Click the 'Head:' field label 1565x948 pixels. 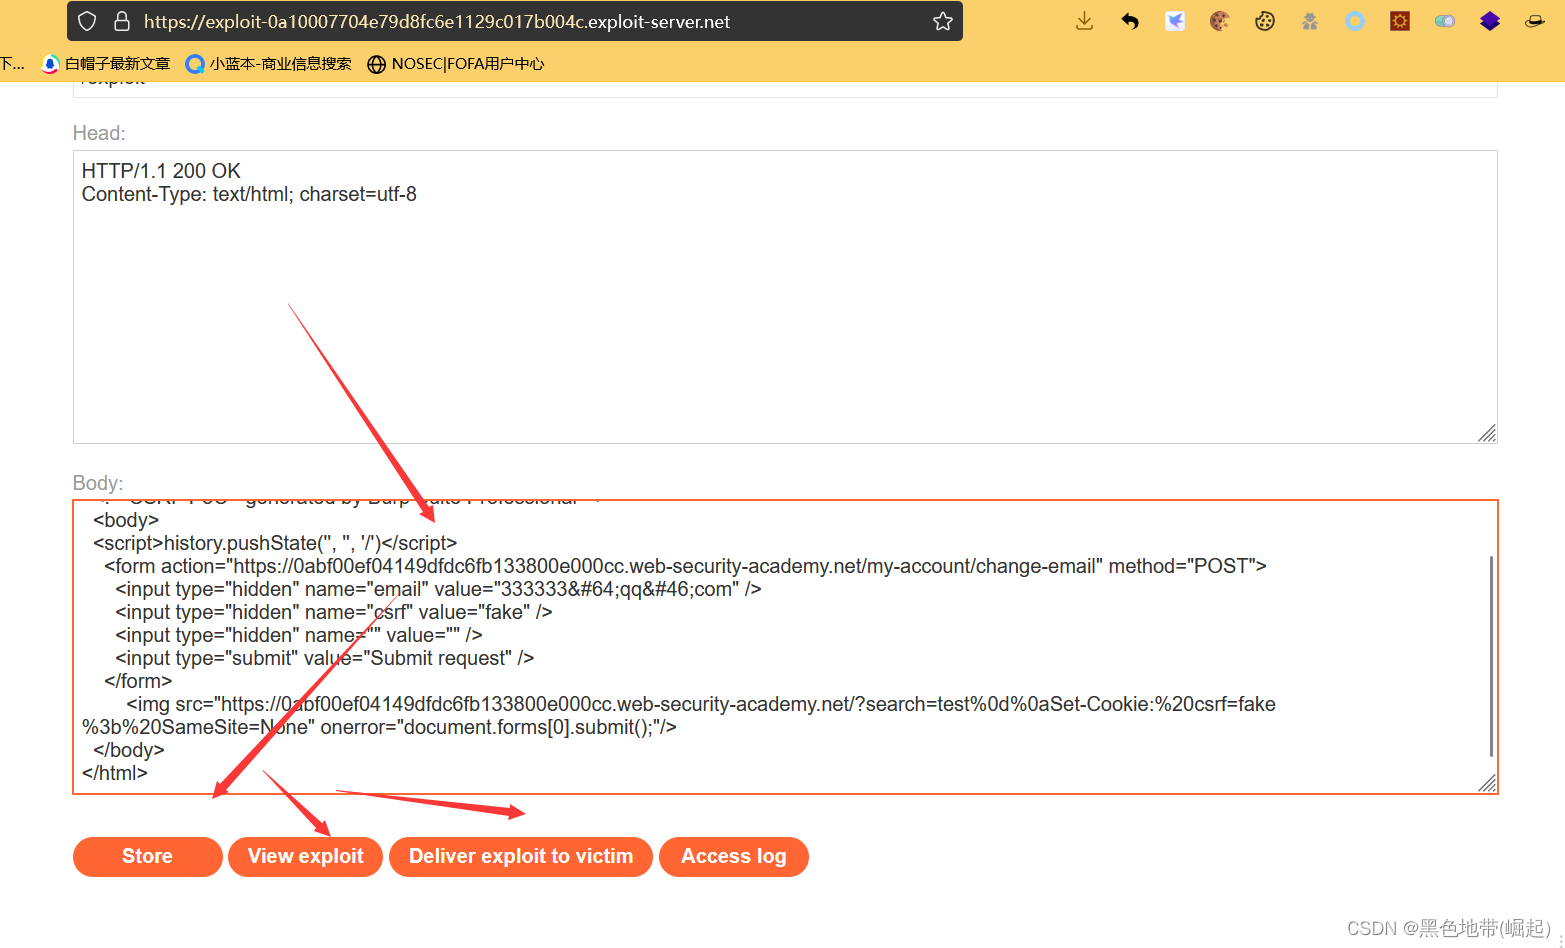[x=99, y=133]
